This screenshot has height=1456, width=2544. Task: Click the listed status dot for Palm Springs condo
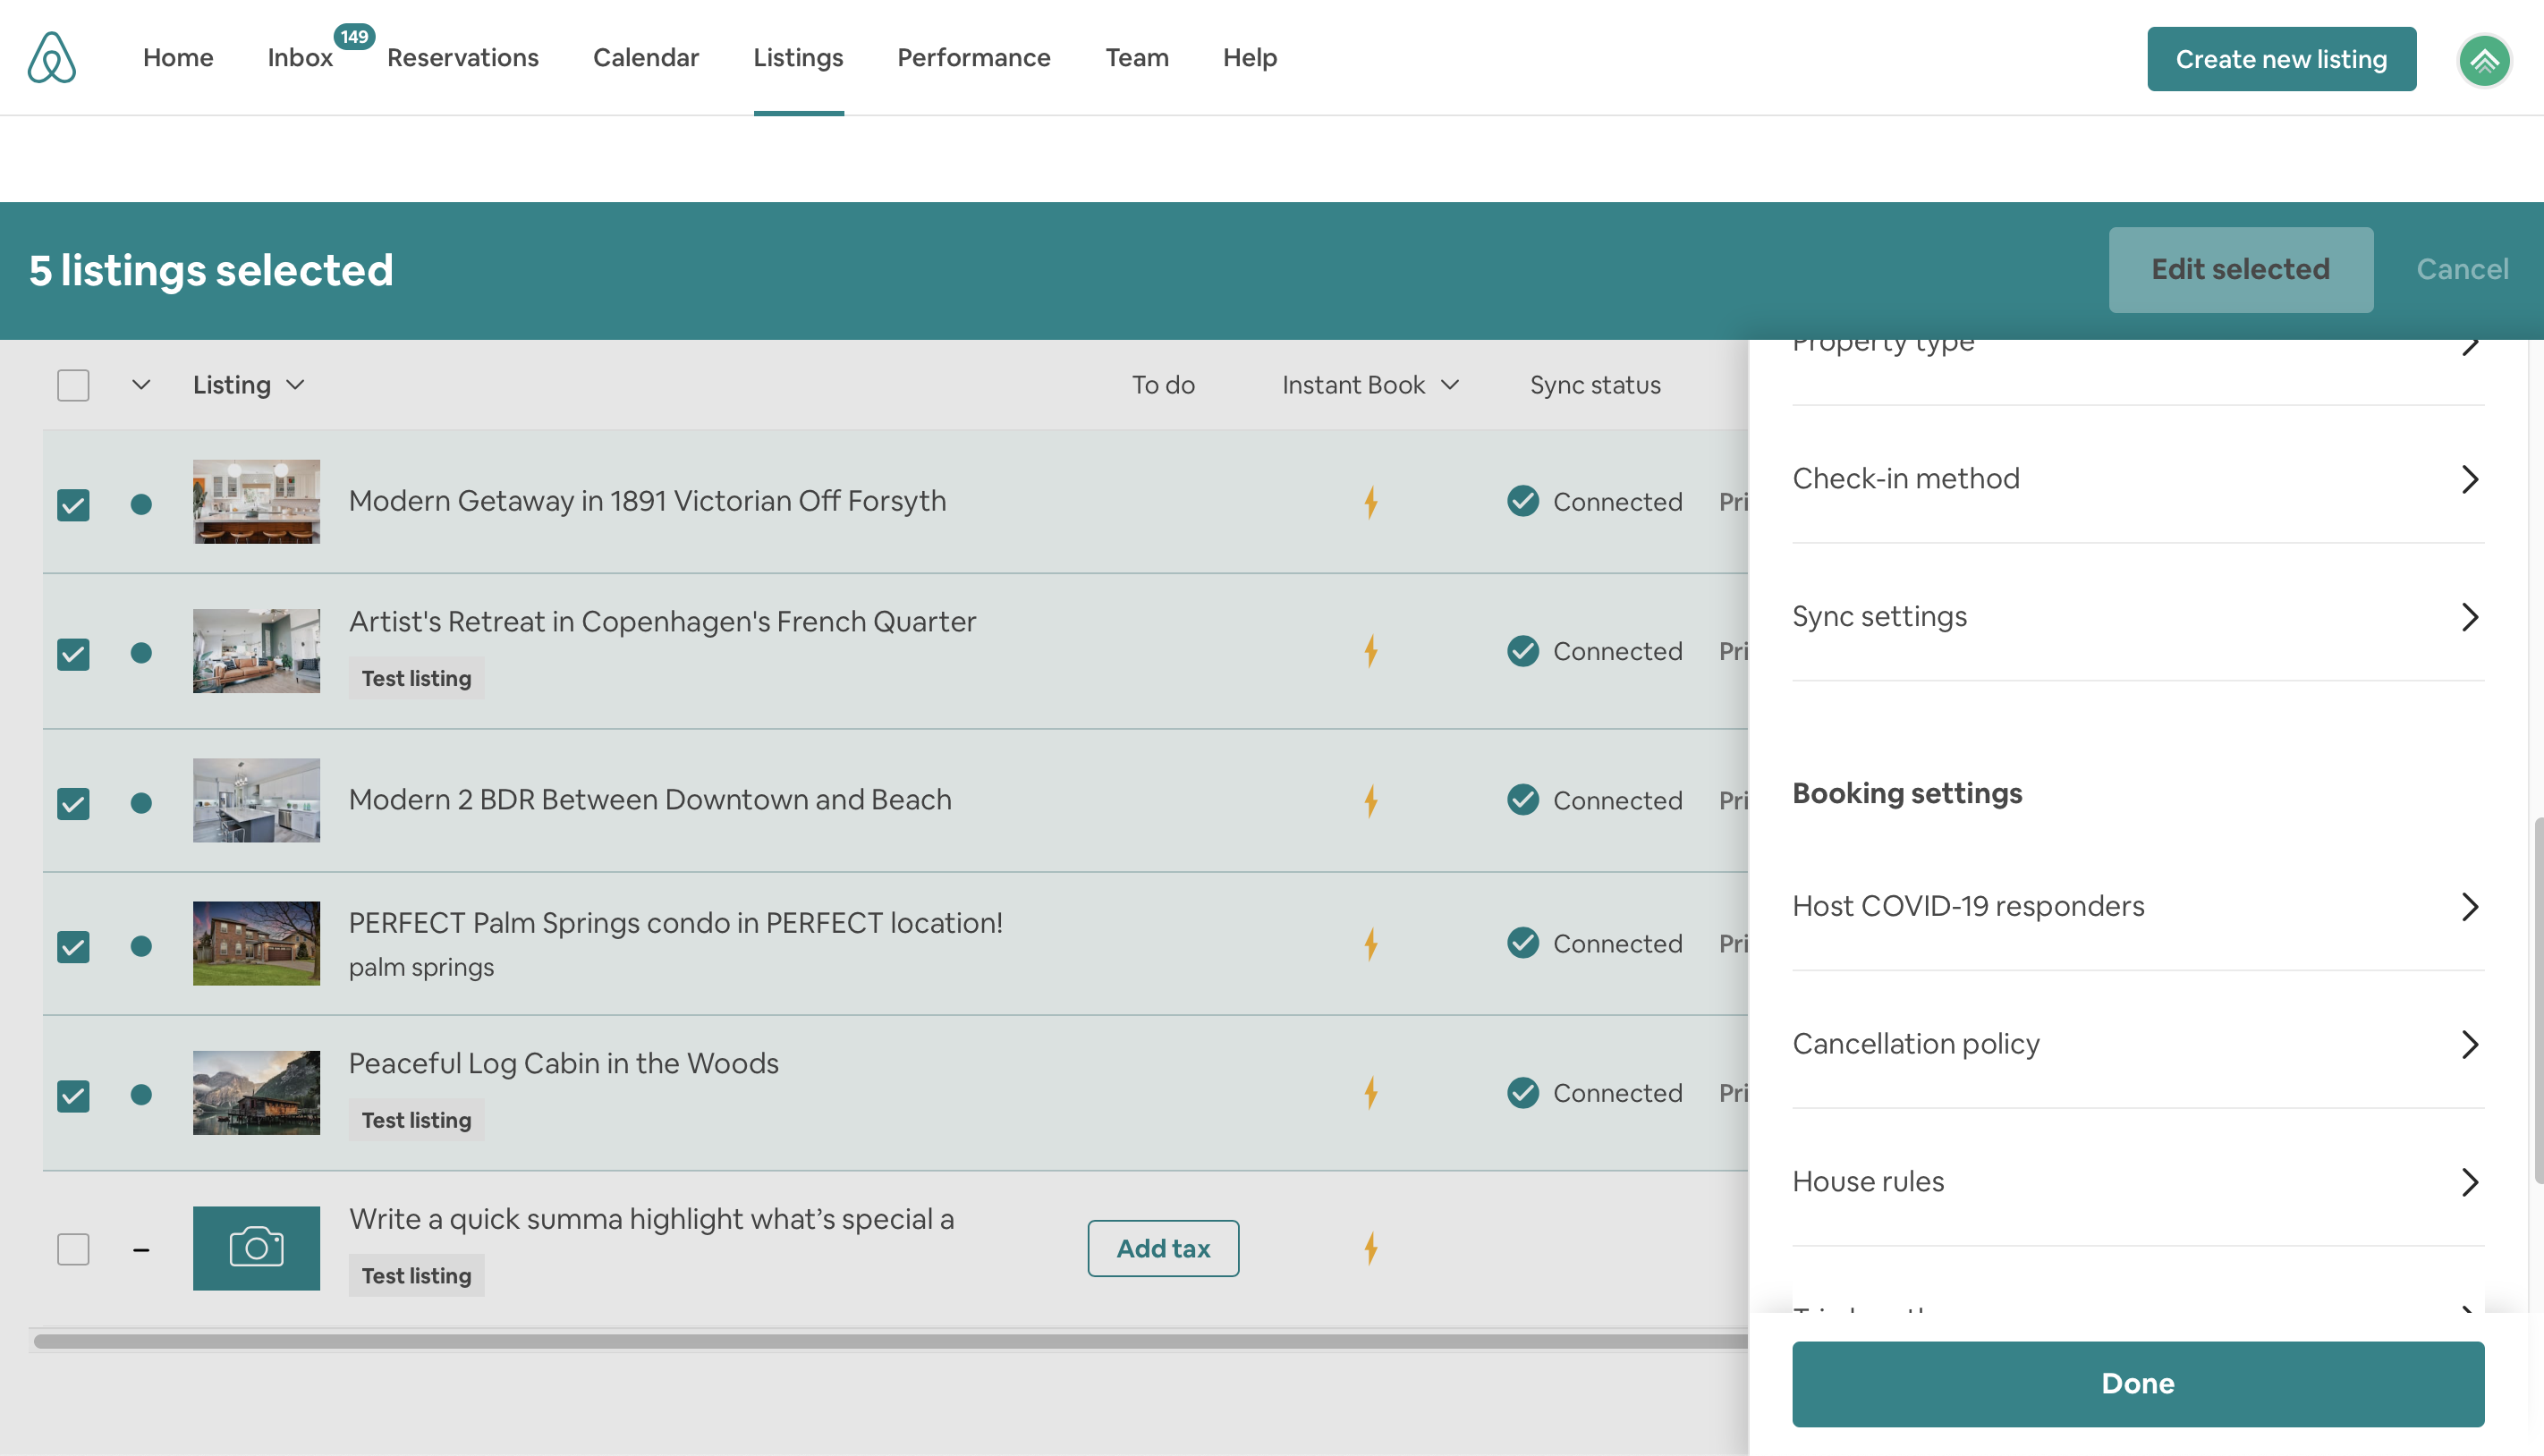141,946
